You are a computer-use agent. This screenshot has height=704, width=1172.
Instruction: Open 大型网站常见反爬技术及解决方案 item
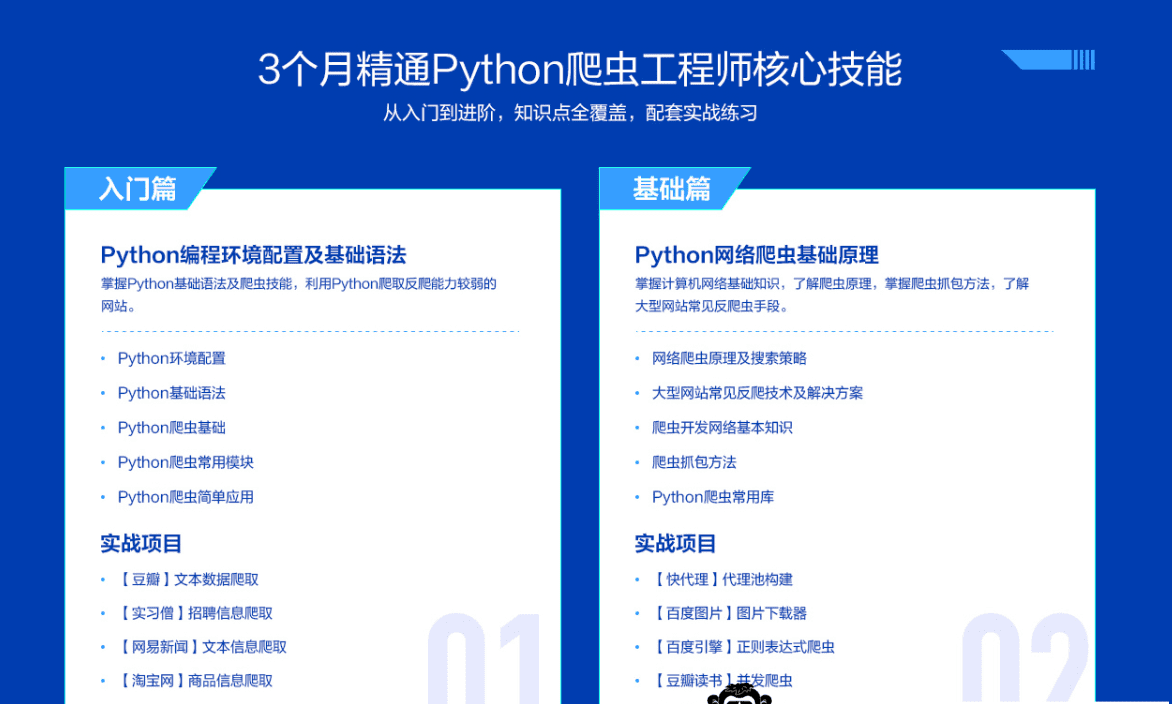pos(757,393)
